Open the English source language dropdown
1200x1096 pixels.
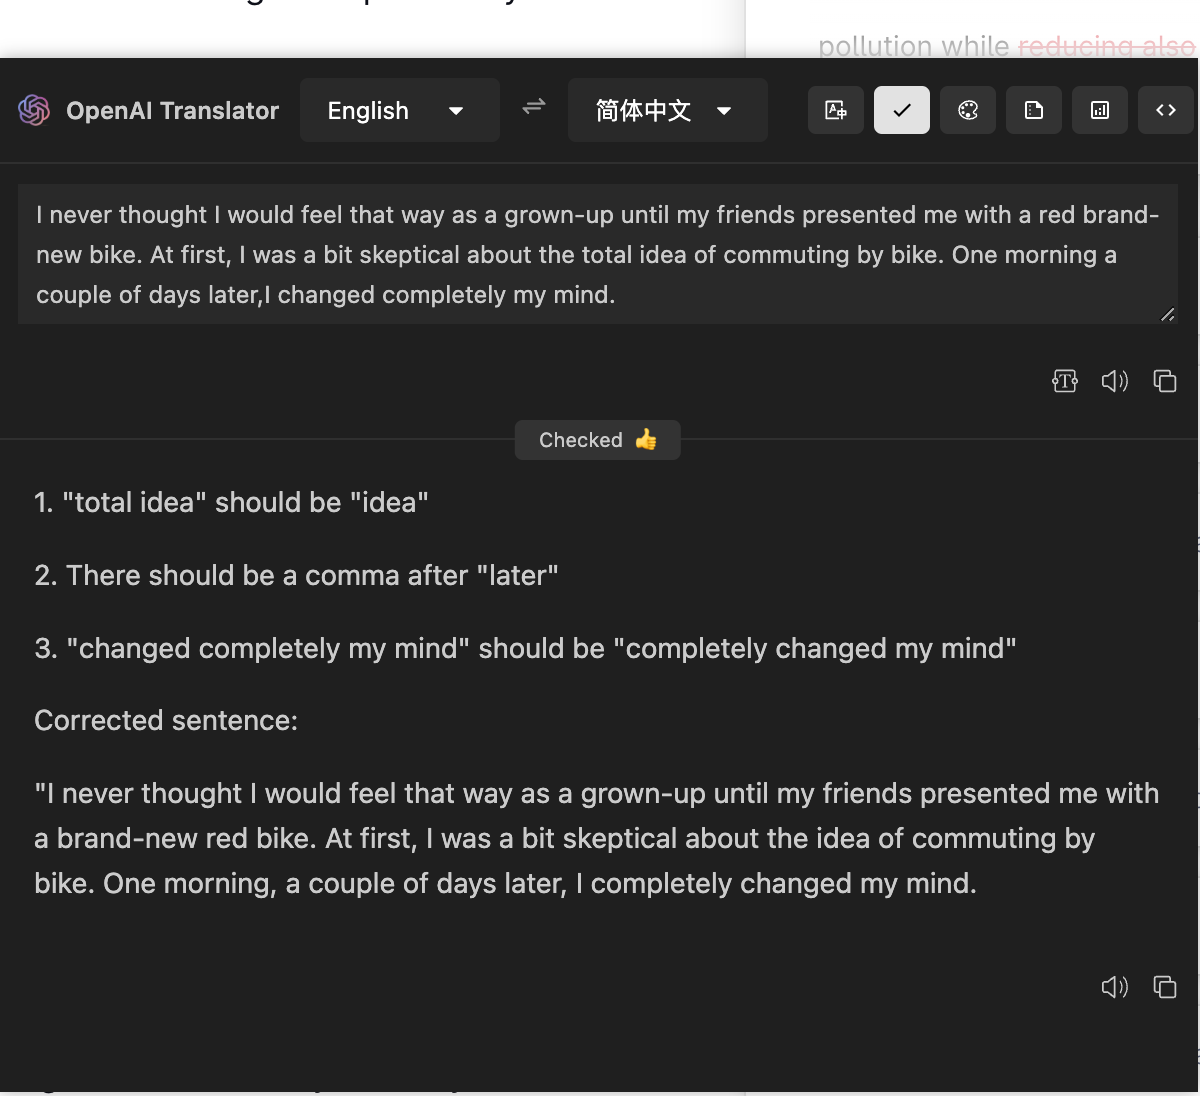point(399,110)
